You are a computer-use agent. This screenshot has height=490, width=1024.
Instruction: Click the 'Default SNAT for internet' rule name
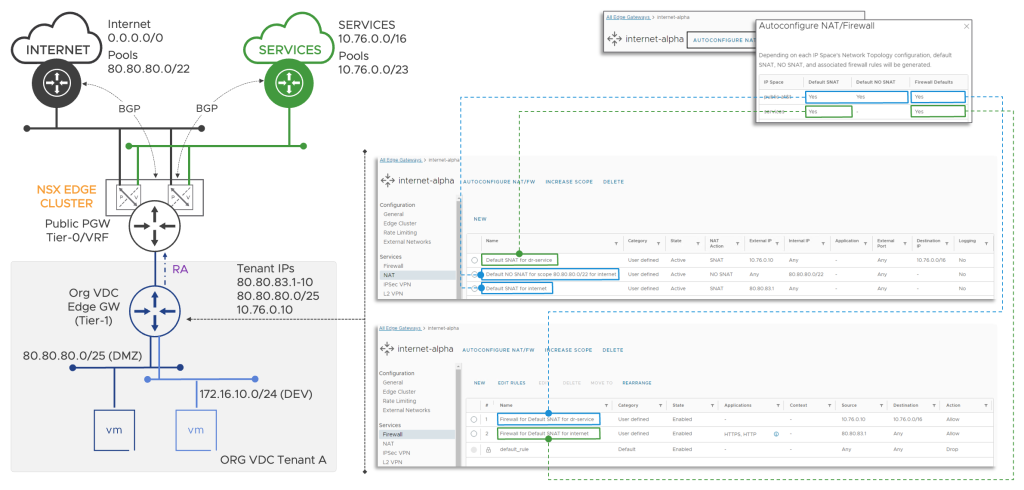pos(514,288)
